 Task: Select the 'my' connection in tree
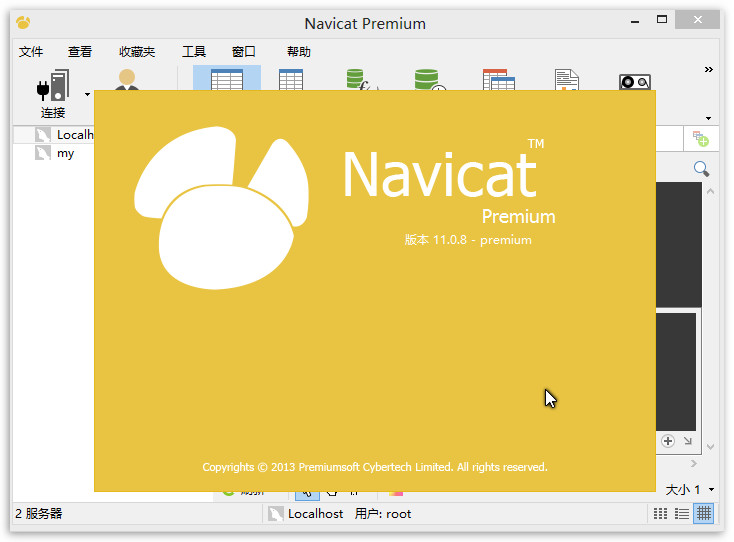pos(65,153)
